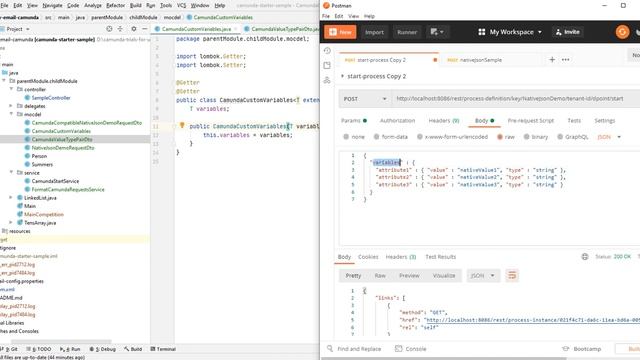Open the Build tool window
Image resolution: width=640 pixels, height=360 pixels.
pos(133,349)
